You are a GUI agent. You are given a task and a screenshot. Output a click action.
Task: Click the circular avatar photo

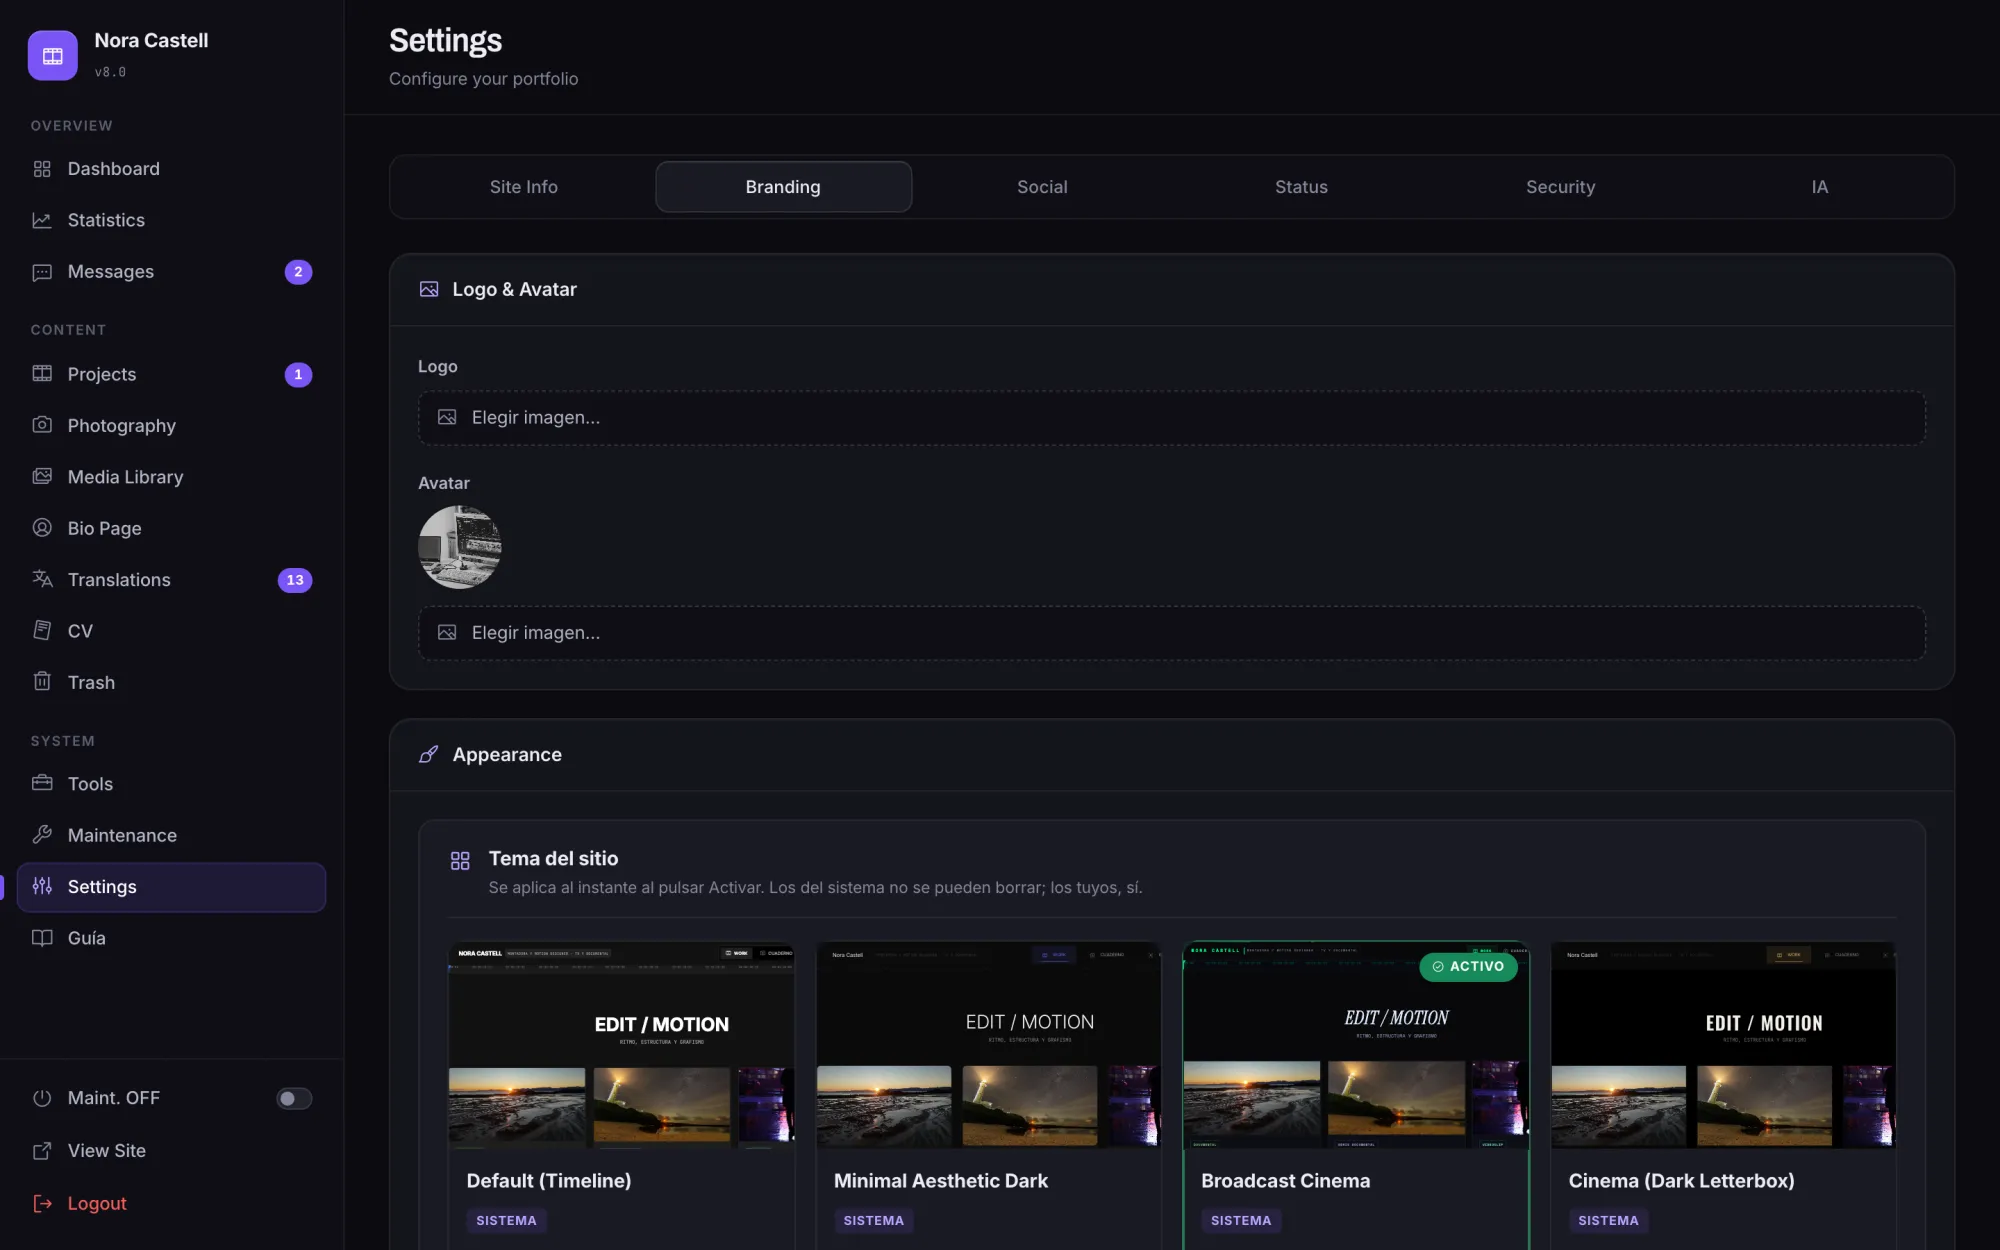460,547
